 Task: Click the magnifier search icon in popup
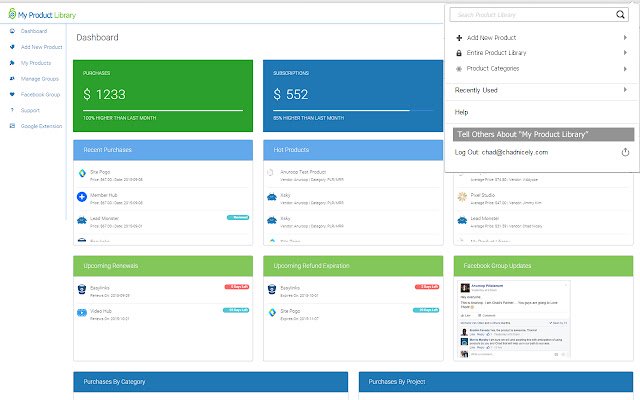[x=620, y=15]
